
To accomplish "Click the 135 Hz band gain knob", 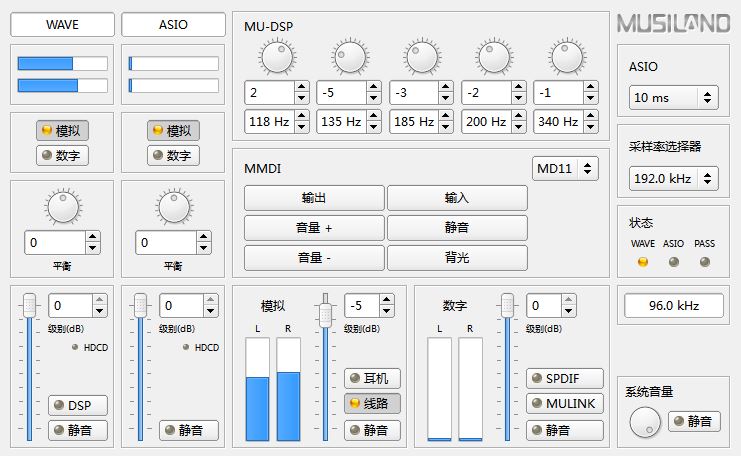I will pyautogui.click(x=350, y=57).
